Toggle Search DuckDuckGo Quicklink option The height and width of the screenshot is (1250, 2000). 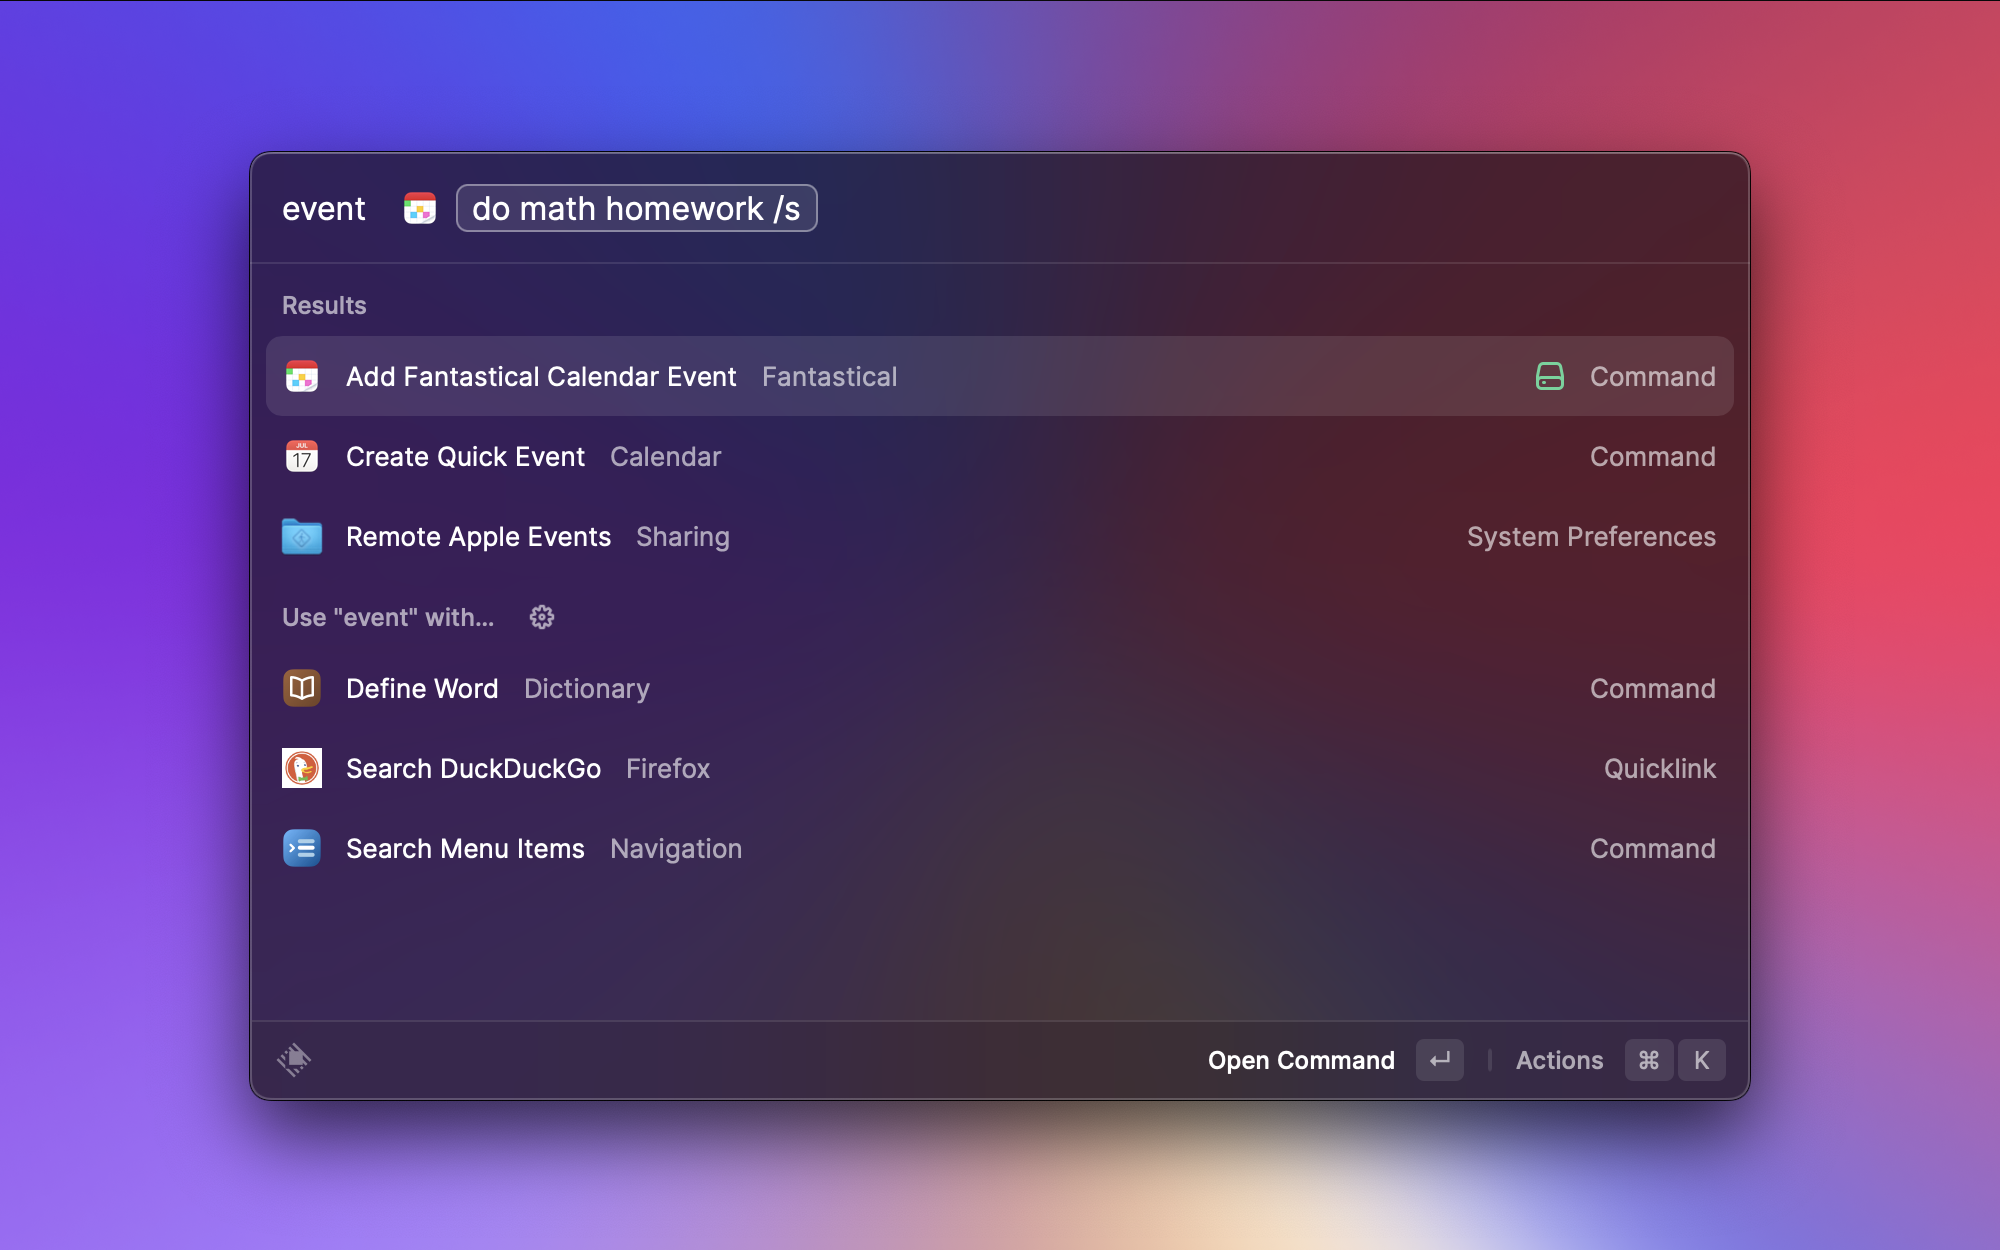(x=999, y=768)
